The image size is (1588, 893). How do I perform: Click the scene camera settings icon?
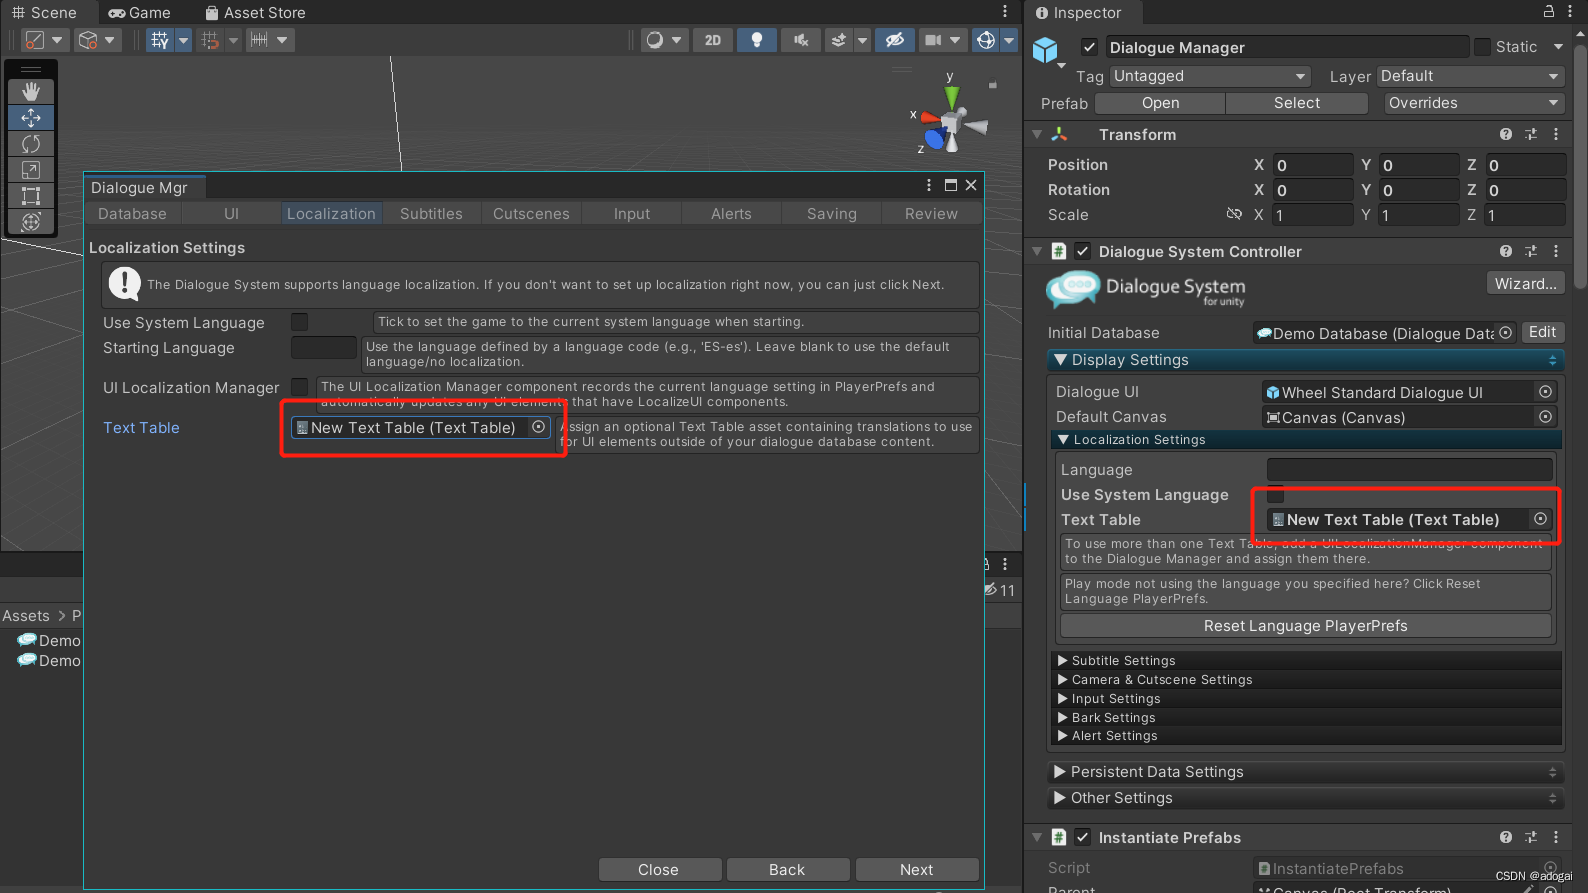tap(933, 40)
